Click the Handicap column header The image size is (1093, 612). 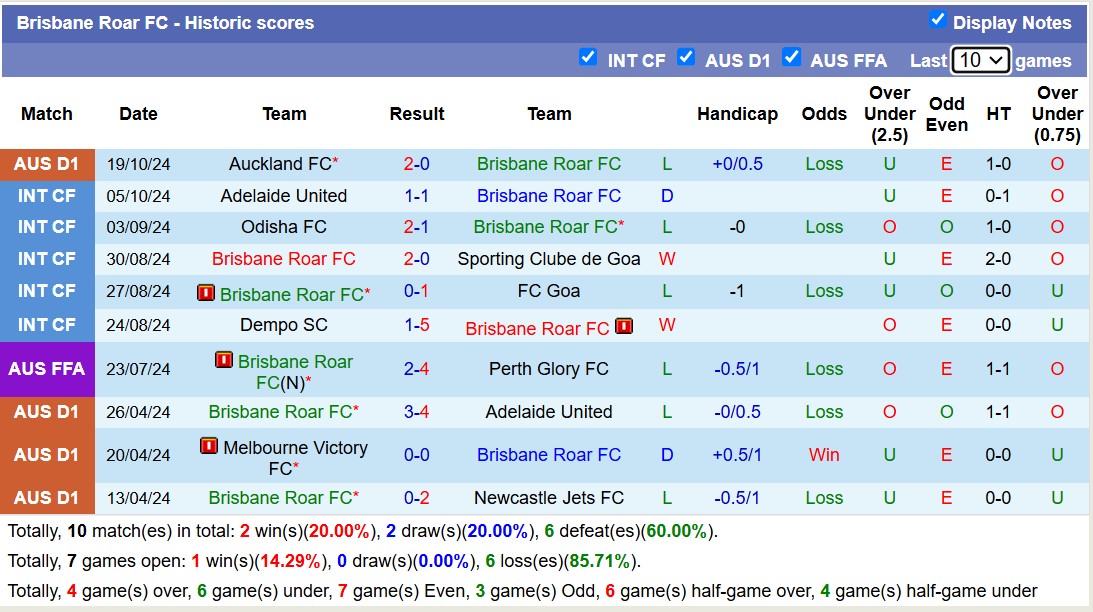point(738,114)
